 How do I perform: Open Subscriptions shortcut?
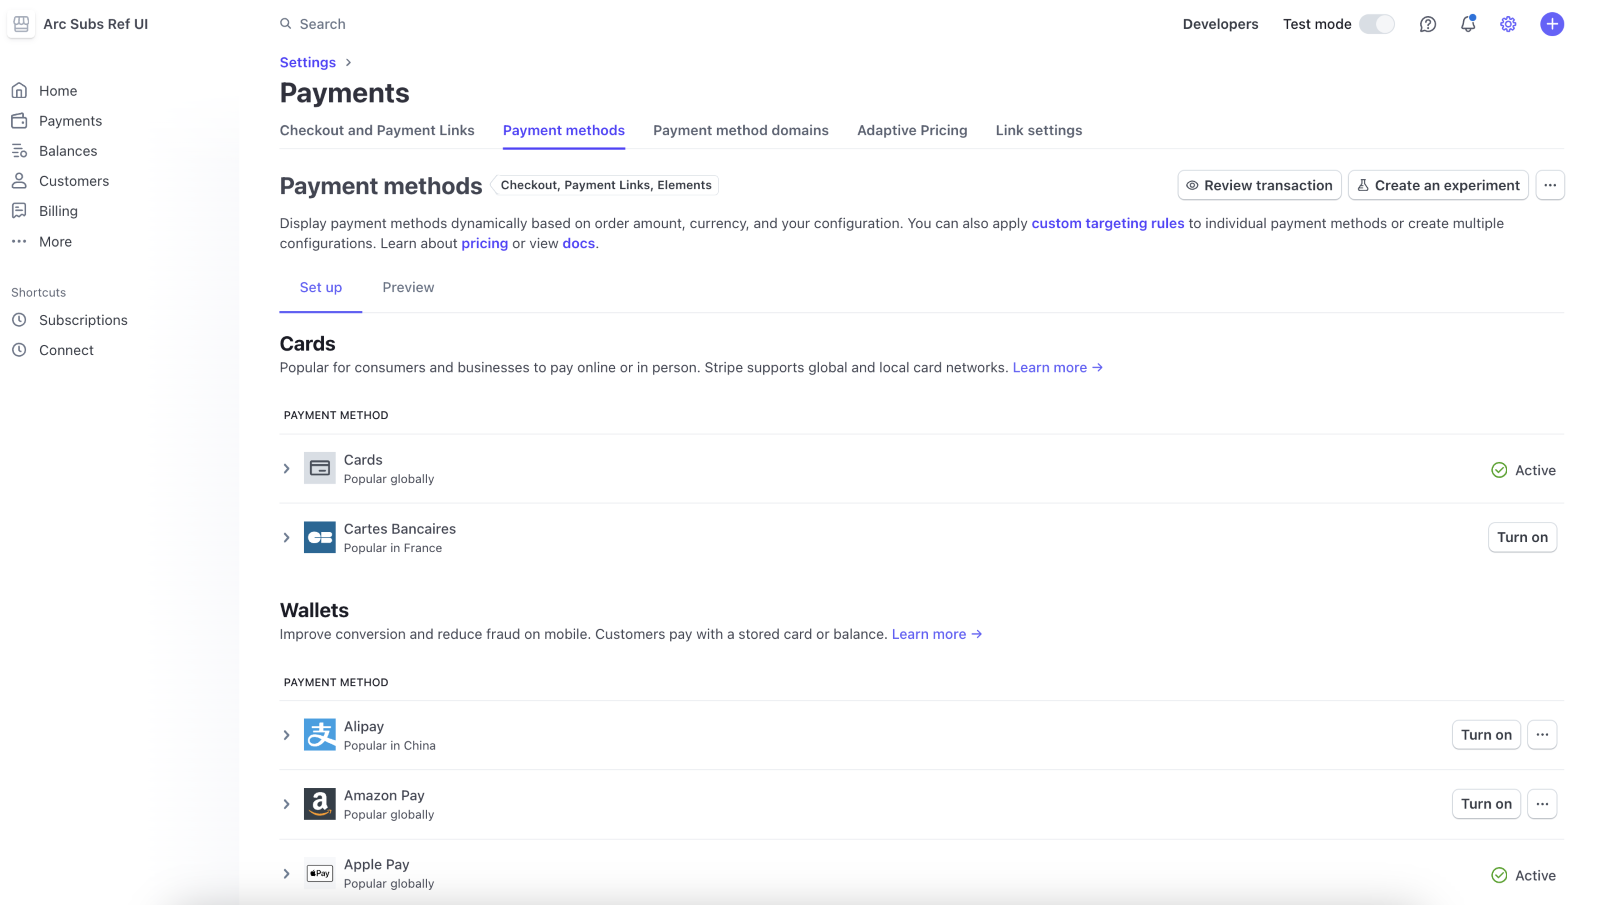(x=83, y=320)
